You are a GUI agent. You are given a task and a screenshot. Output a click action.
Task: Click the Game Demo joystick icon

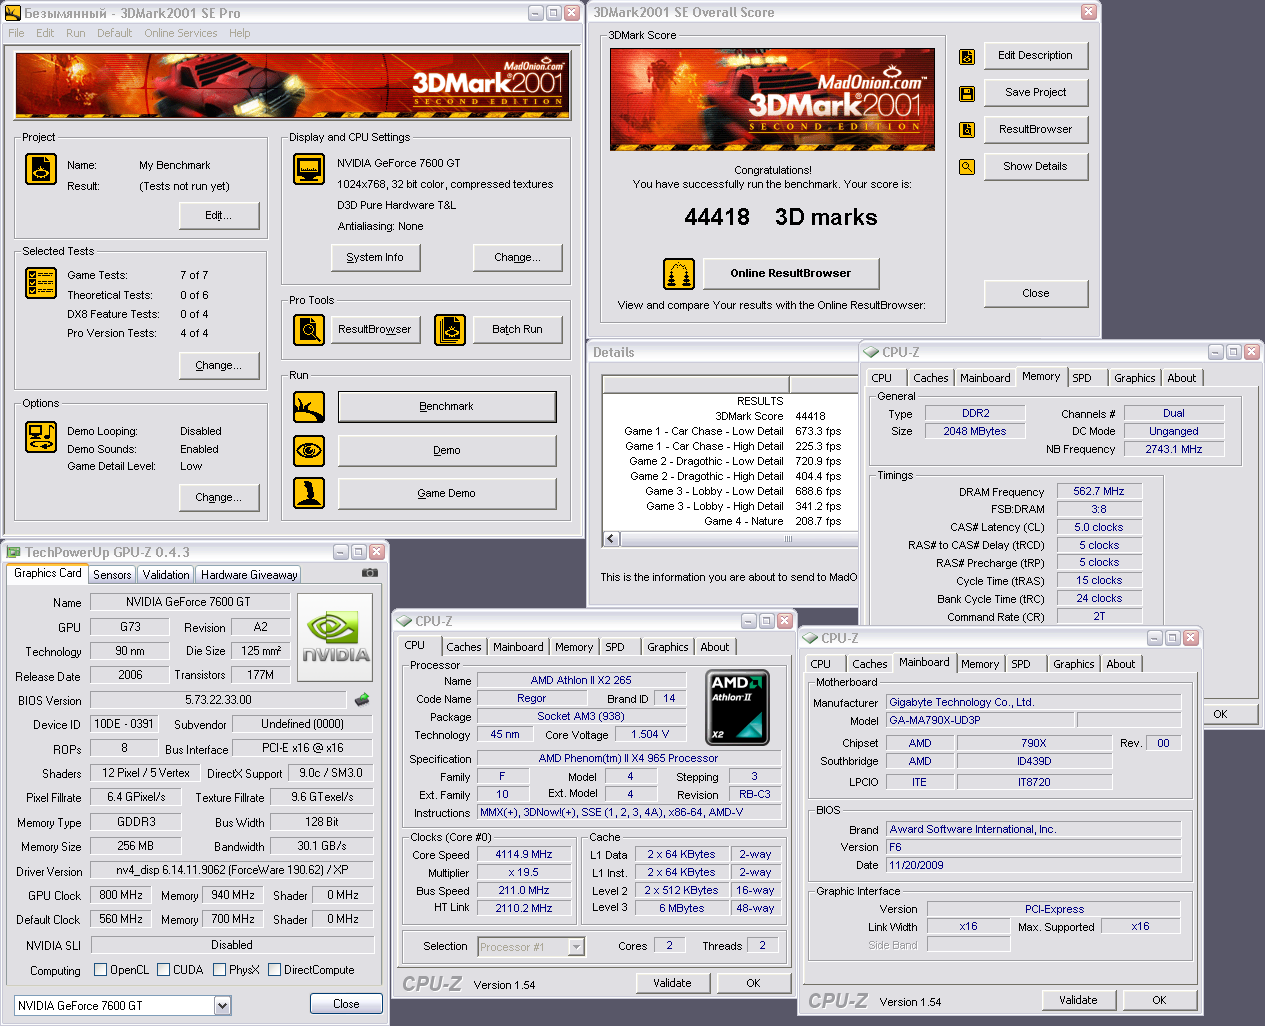coord(309,493)
